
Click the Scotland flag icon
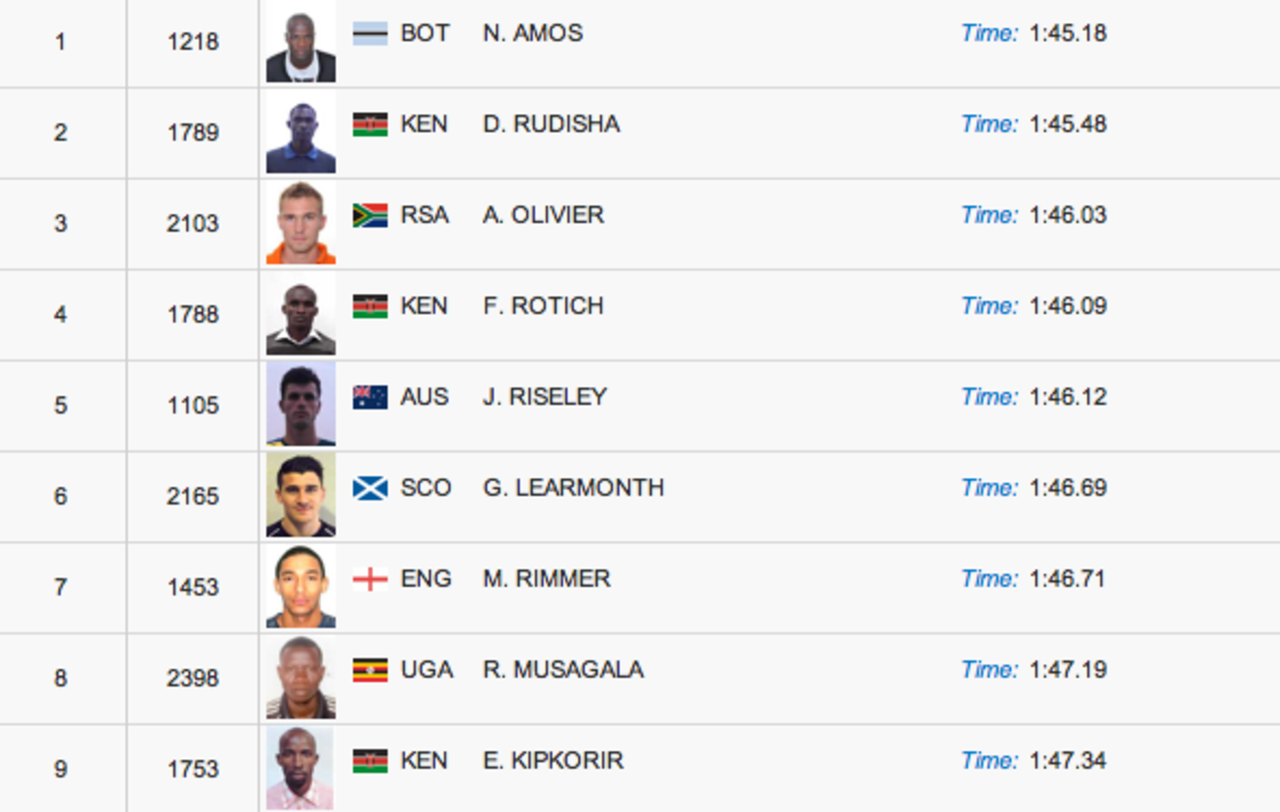[x=370, y=489]
